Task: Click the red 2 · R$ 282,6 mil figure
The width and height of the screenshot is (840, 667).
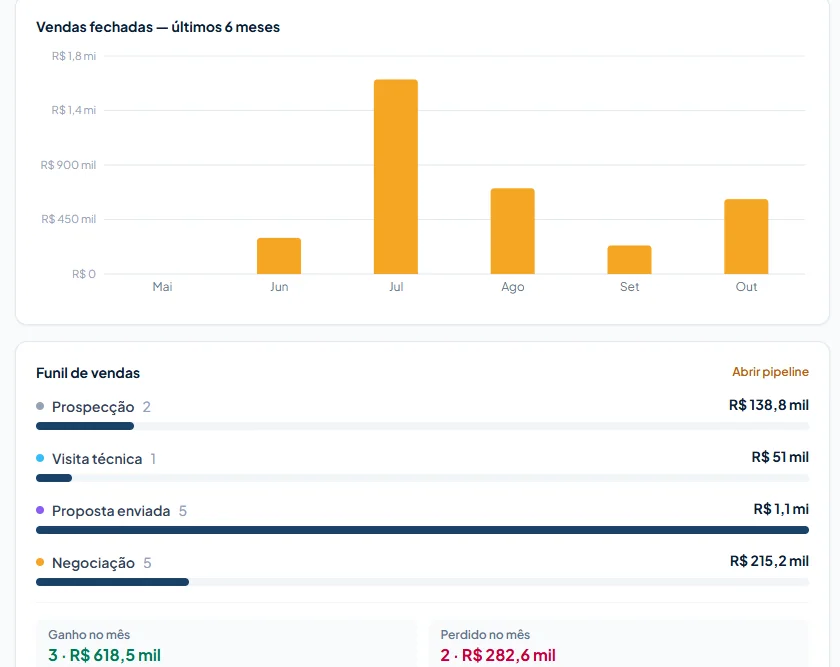Action: [x=498, y=655]
